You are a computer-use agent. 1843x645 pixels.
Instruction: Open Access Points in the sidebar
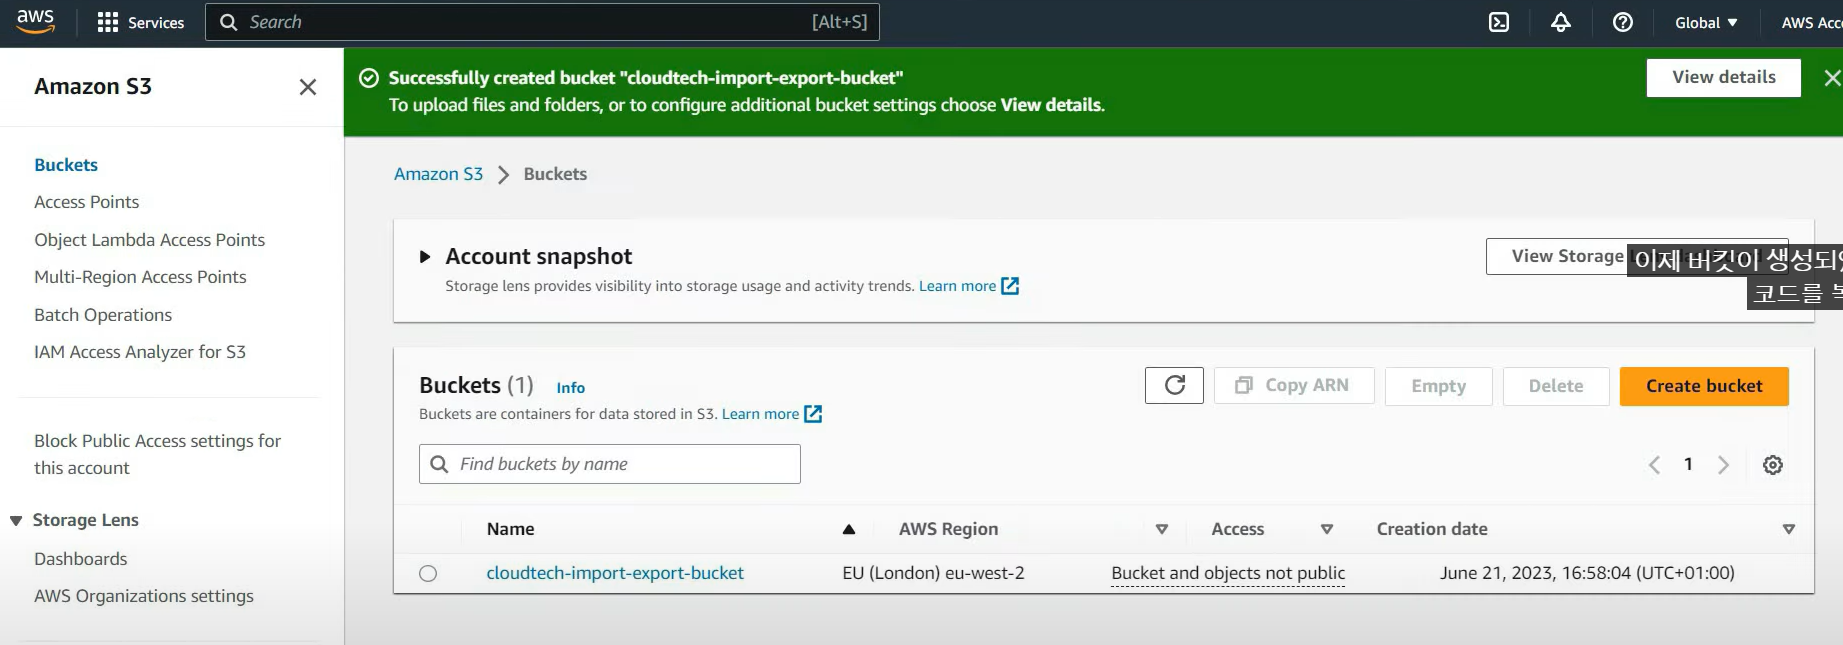point(87,202)
